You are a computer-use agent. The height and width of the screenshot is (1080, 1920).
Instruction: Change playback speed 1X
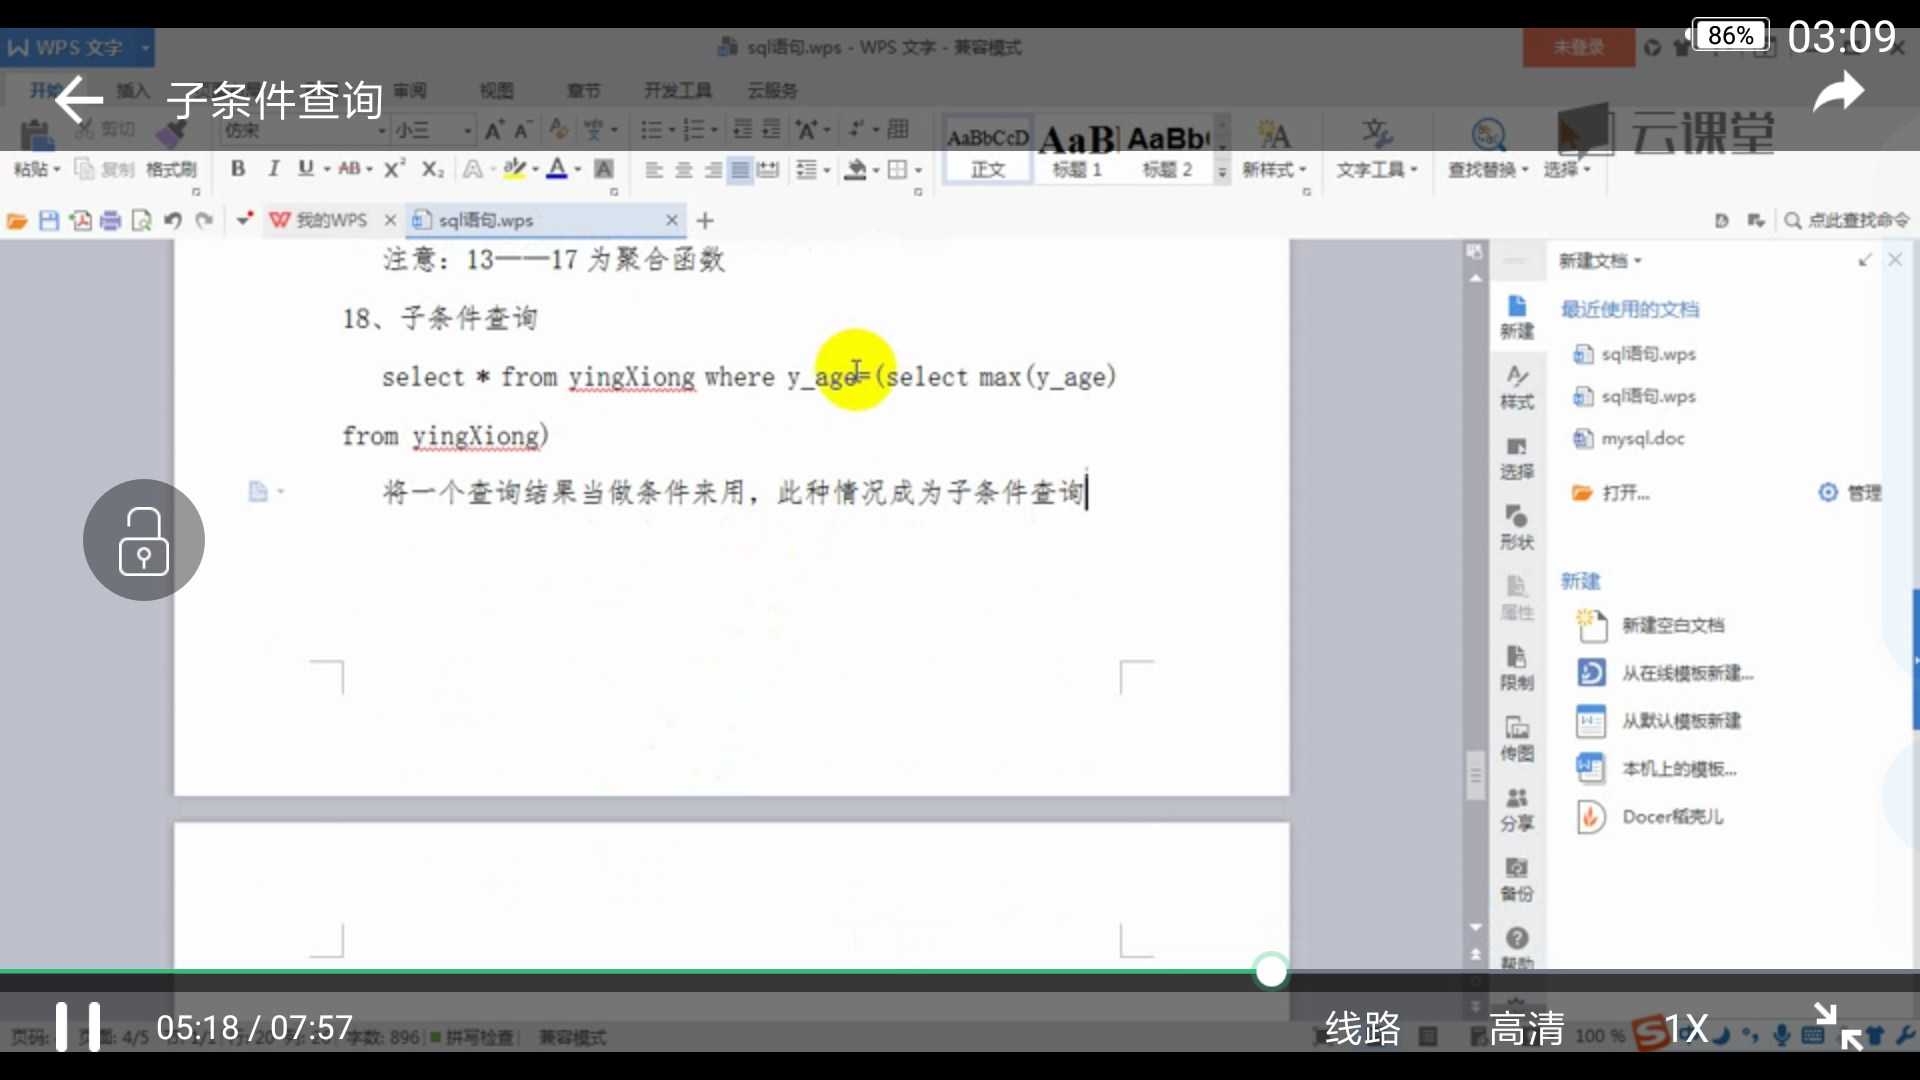pos(1687,1028)
